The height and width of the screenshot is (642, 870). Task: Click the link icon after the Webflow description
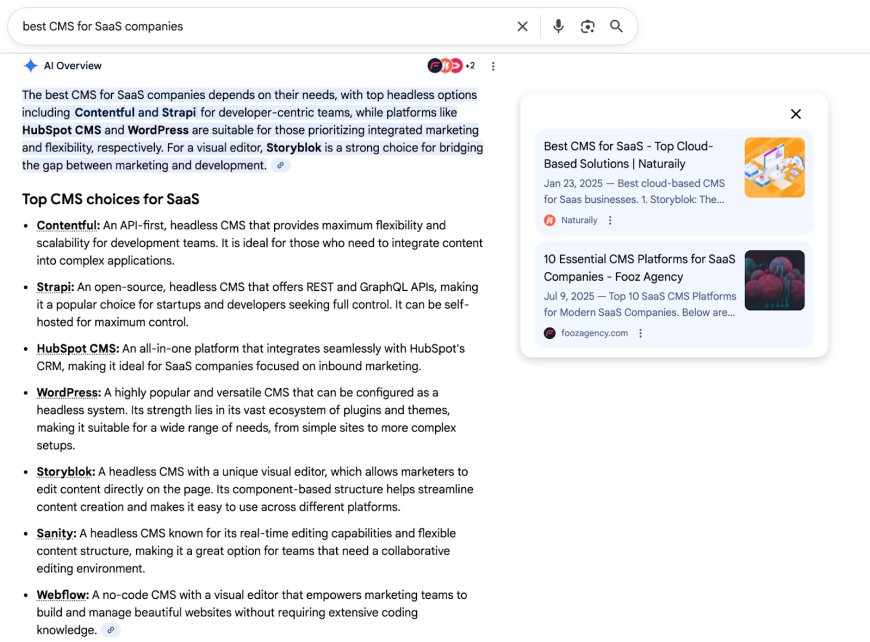(111, 629)
